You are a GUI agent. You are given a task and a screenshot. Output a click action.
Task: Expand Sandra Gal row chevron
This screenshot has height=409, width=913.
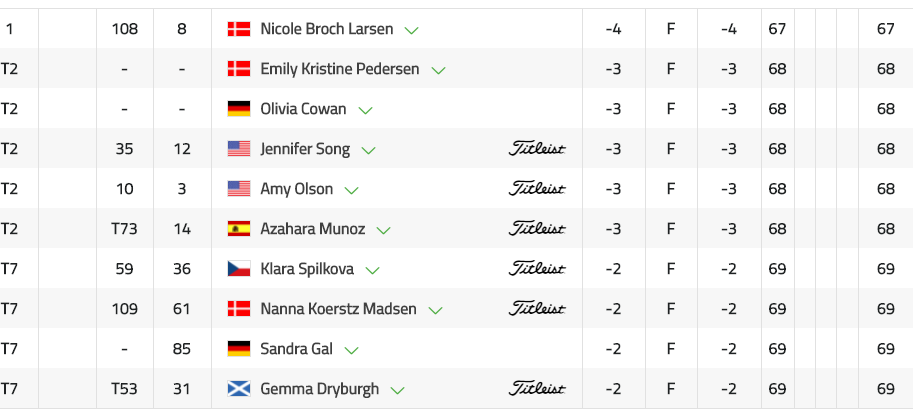pyautogui.click(x=351, y=350)
